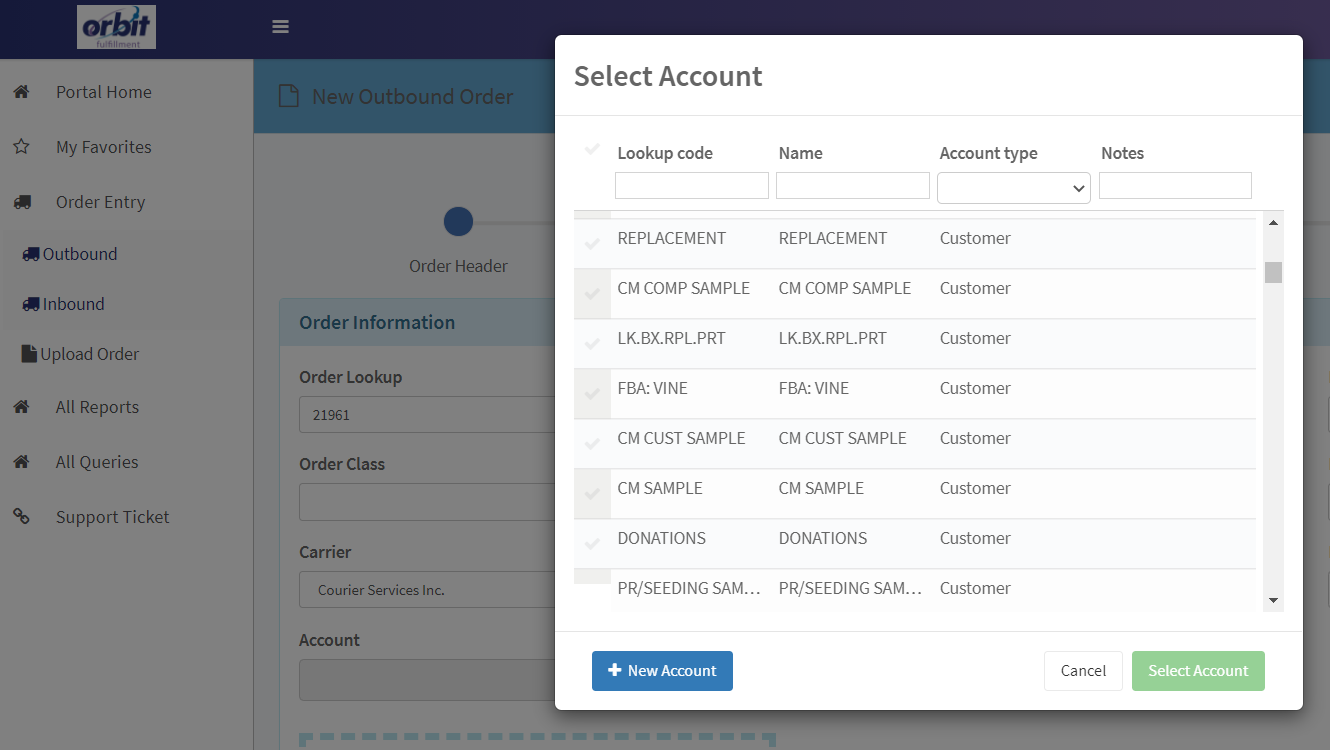The width and height of the screenshot is (1330, 750).
Task: Click the Support Ticket link icon
Action: (21, 517)
